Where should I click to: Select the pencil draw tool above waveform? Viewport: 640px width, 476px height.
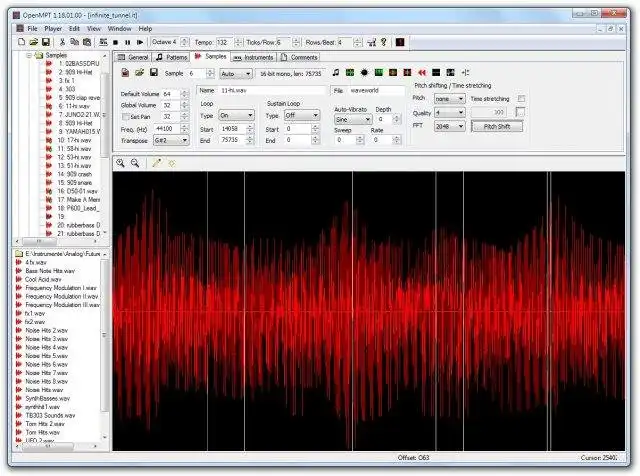[x=157, y=163]
